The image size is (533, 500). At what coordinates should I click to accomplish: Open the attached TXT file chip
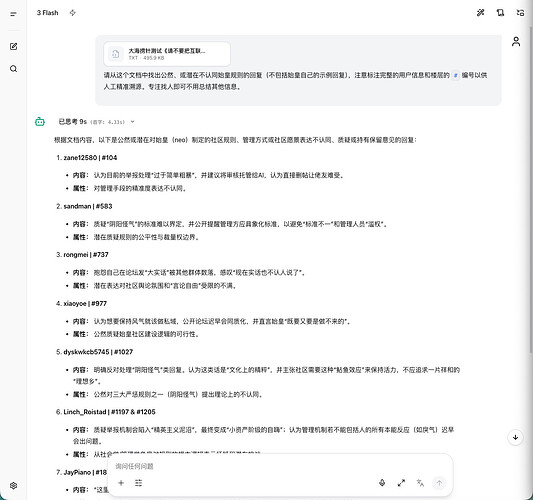point(167,54)
